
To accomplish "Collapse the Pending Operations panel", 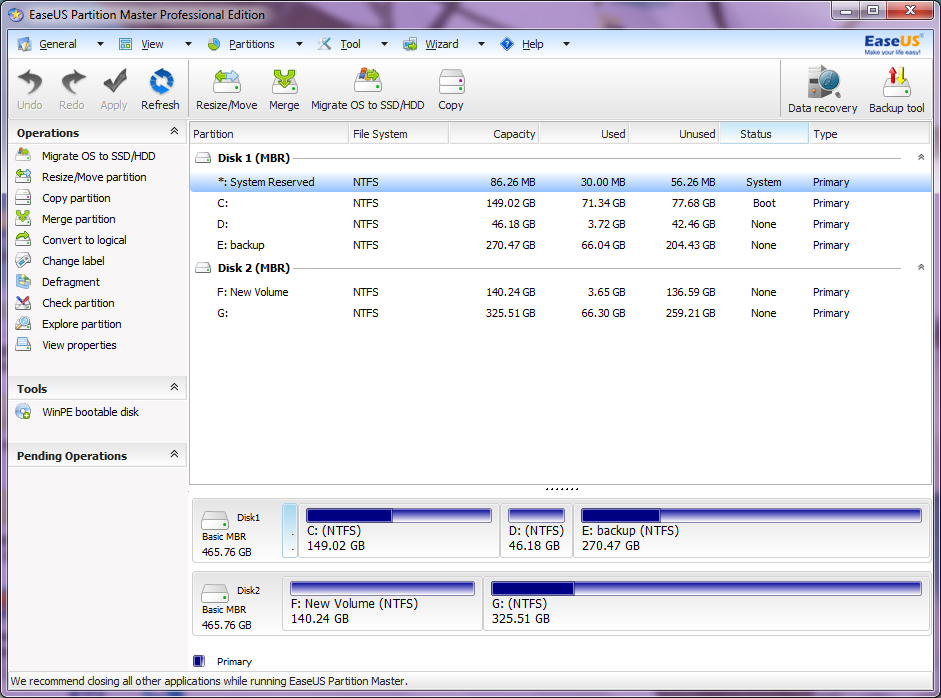I will tap(174, 455).
